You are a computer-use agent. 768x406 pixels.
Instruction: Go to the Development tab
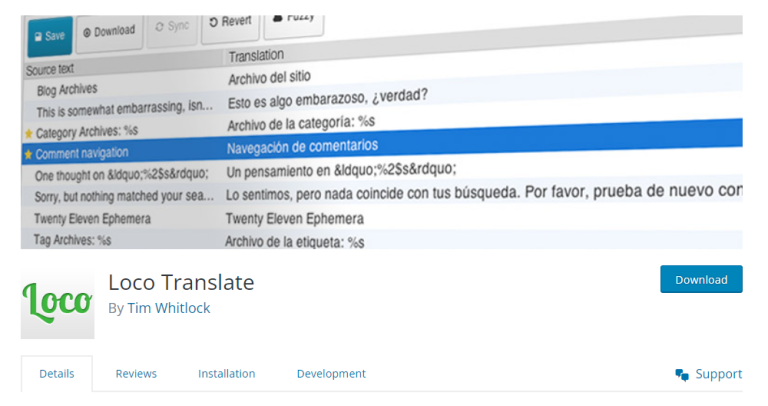(331, 374)
